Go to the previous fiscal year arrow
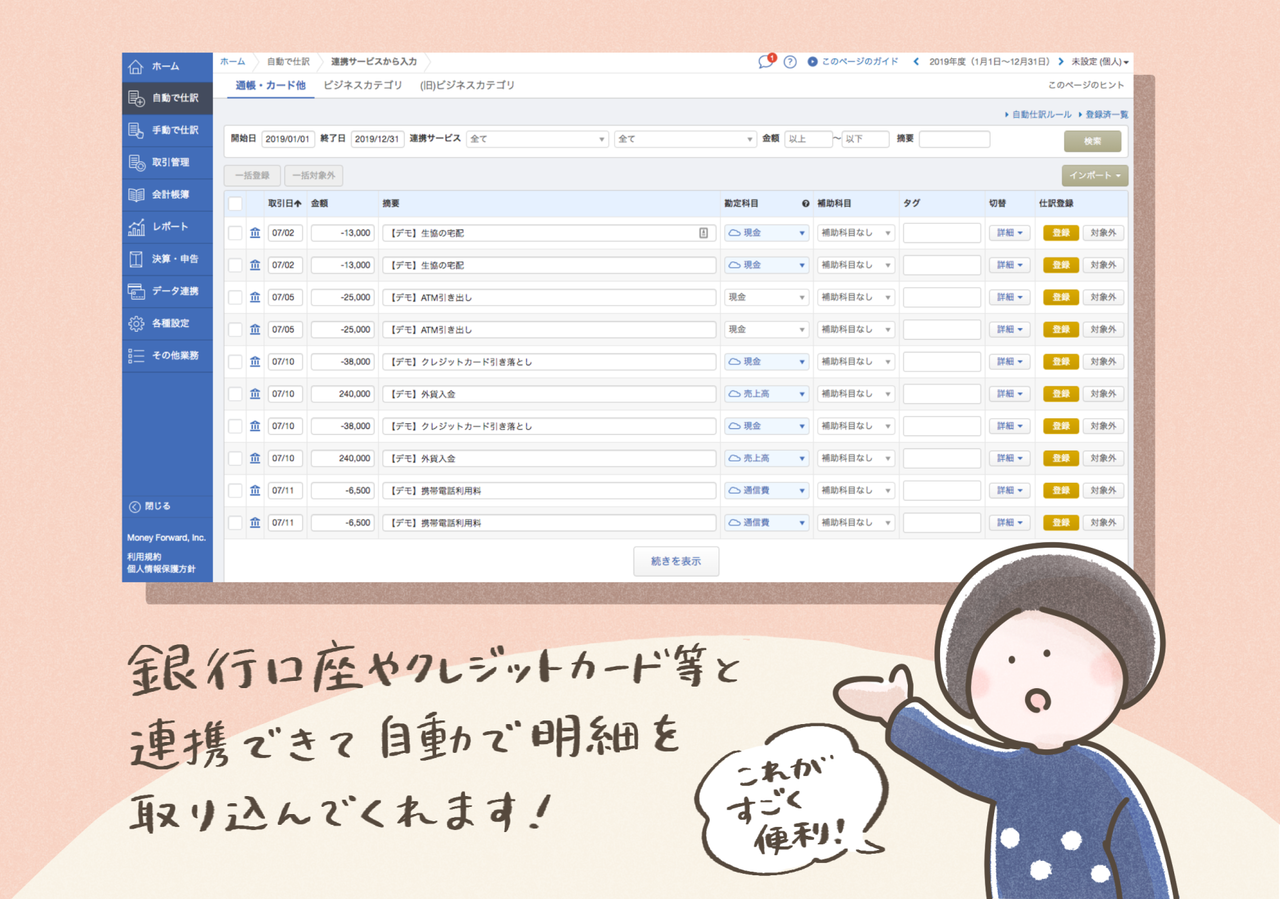1280x899 pixels. coord(916,61)
